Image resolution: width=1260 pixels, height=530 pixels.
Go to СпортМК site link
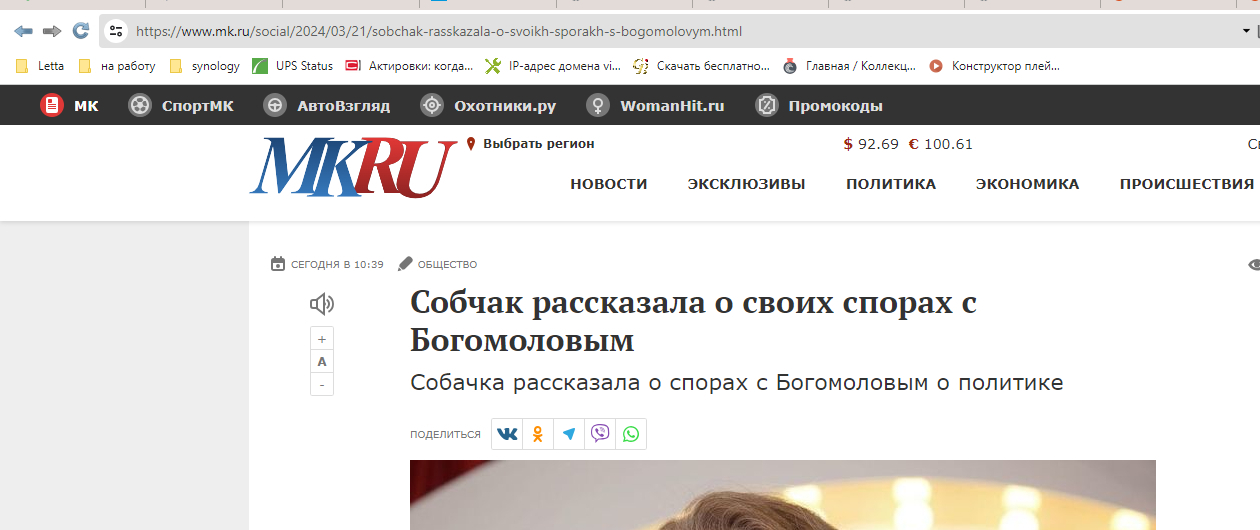point(181,105)
